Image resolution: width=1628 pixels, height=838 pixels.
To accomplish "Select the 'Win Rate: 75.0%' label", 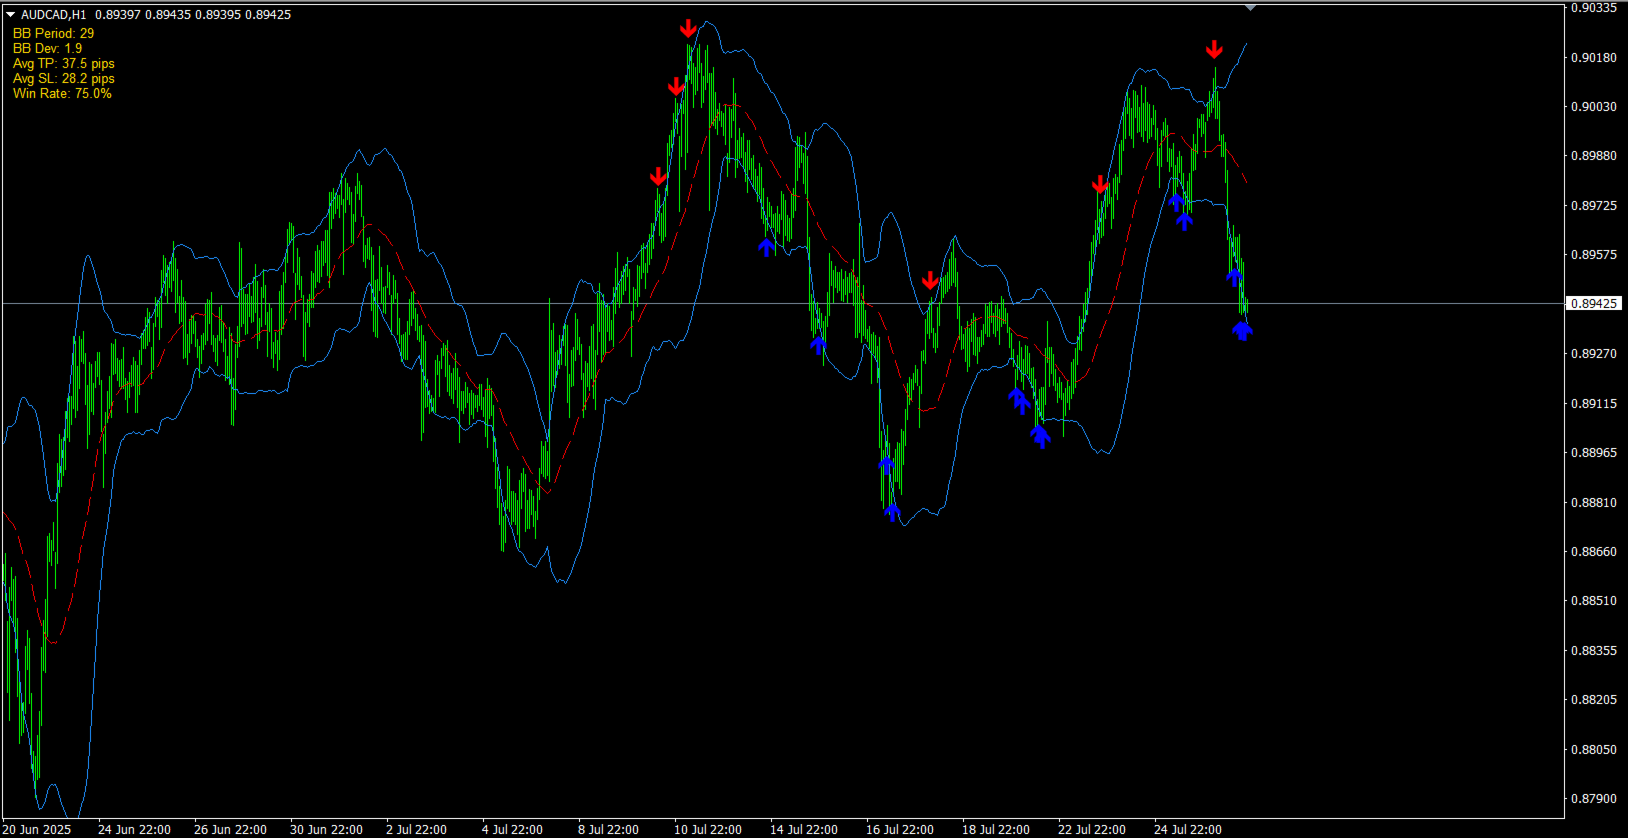I will click(x=62, y=93).
